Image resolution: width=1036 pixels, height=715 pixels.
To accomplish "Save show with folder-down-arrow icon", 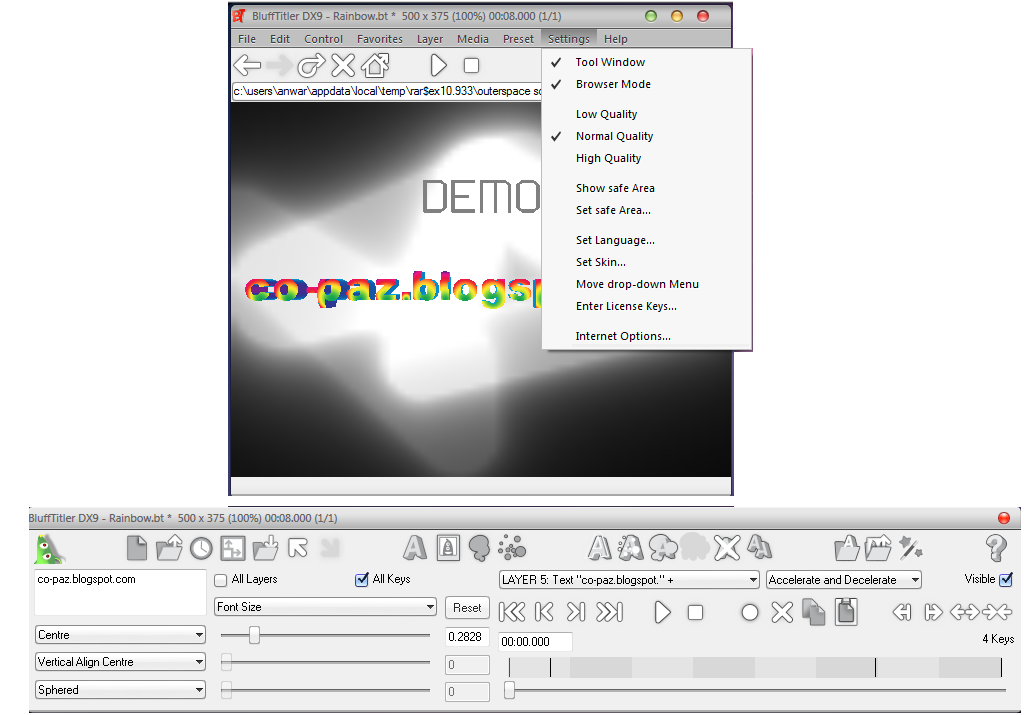I will pos(266,548).
